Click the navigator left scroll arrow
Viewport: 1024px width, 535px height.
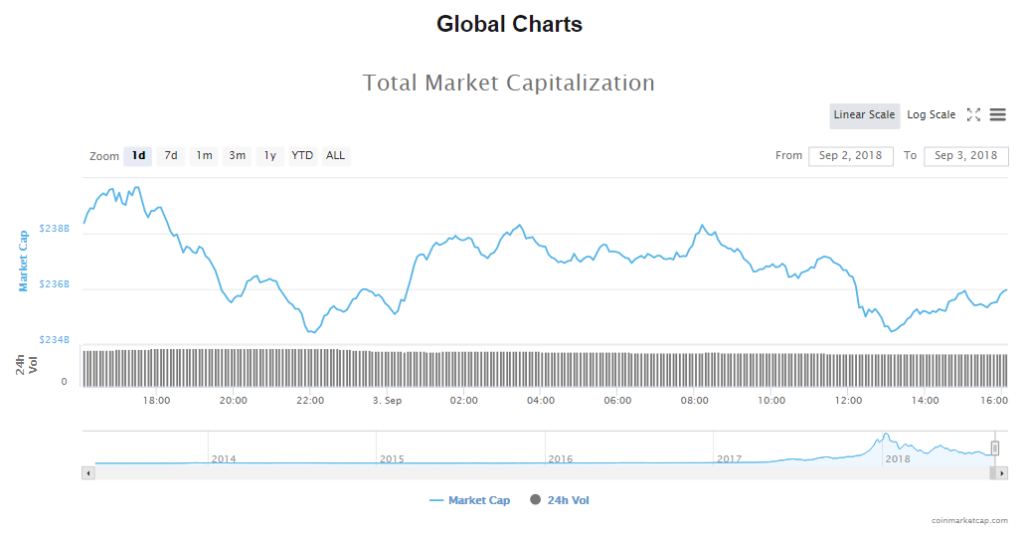(x=88, y=472)
